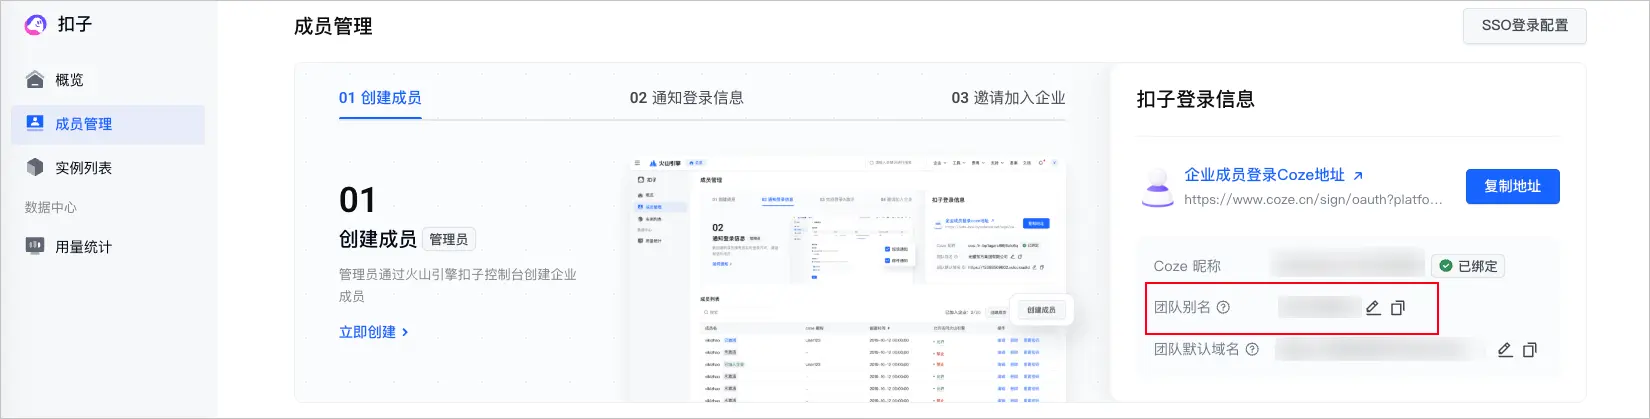Switch to the 01 创建成员 step tab
Screen dimensions: 1650x419
click(x=380, y=98)
